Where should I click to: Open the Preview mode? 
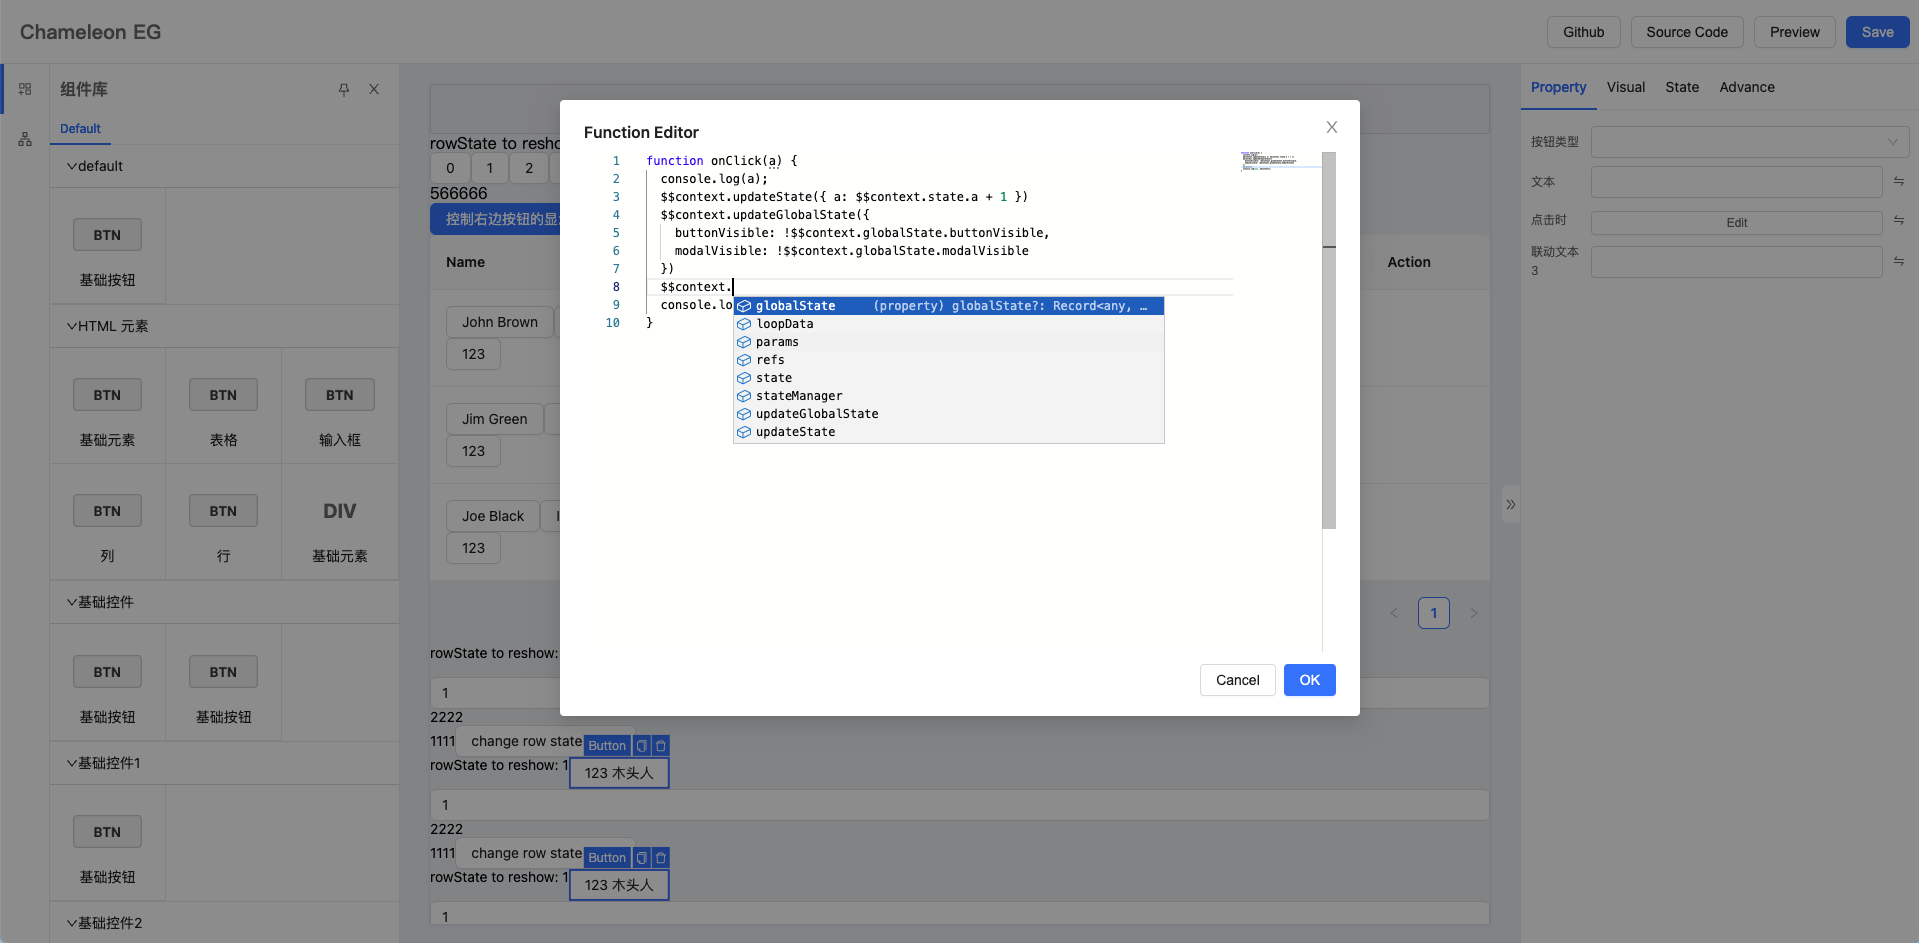(x=1795, y=32)
